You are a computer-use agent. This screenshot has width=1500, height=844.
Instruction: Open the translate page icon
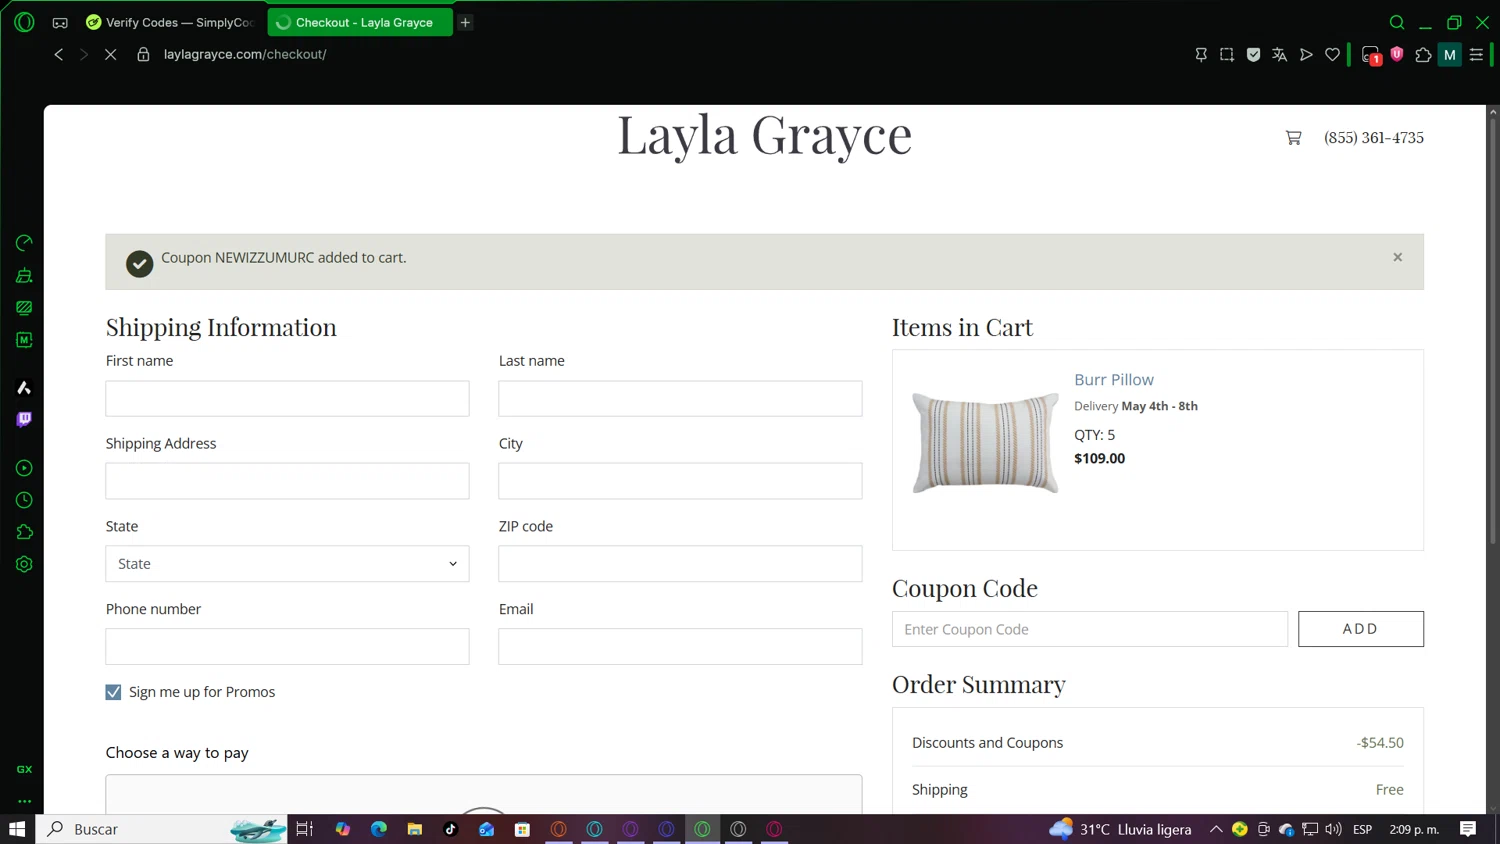1279,55
